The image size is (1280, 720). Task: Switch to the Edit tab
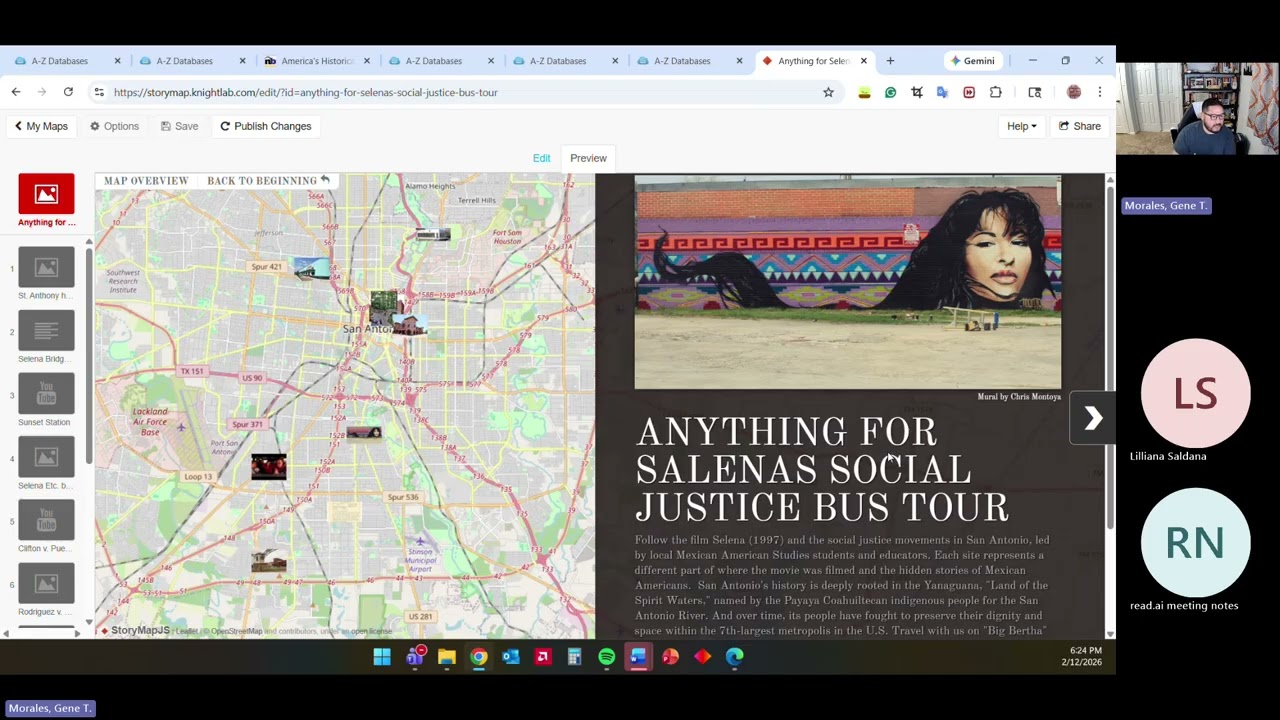click(541, 158)
